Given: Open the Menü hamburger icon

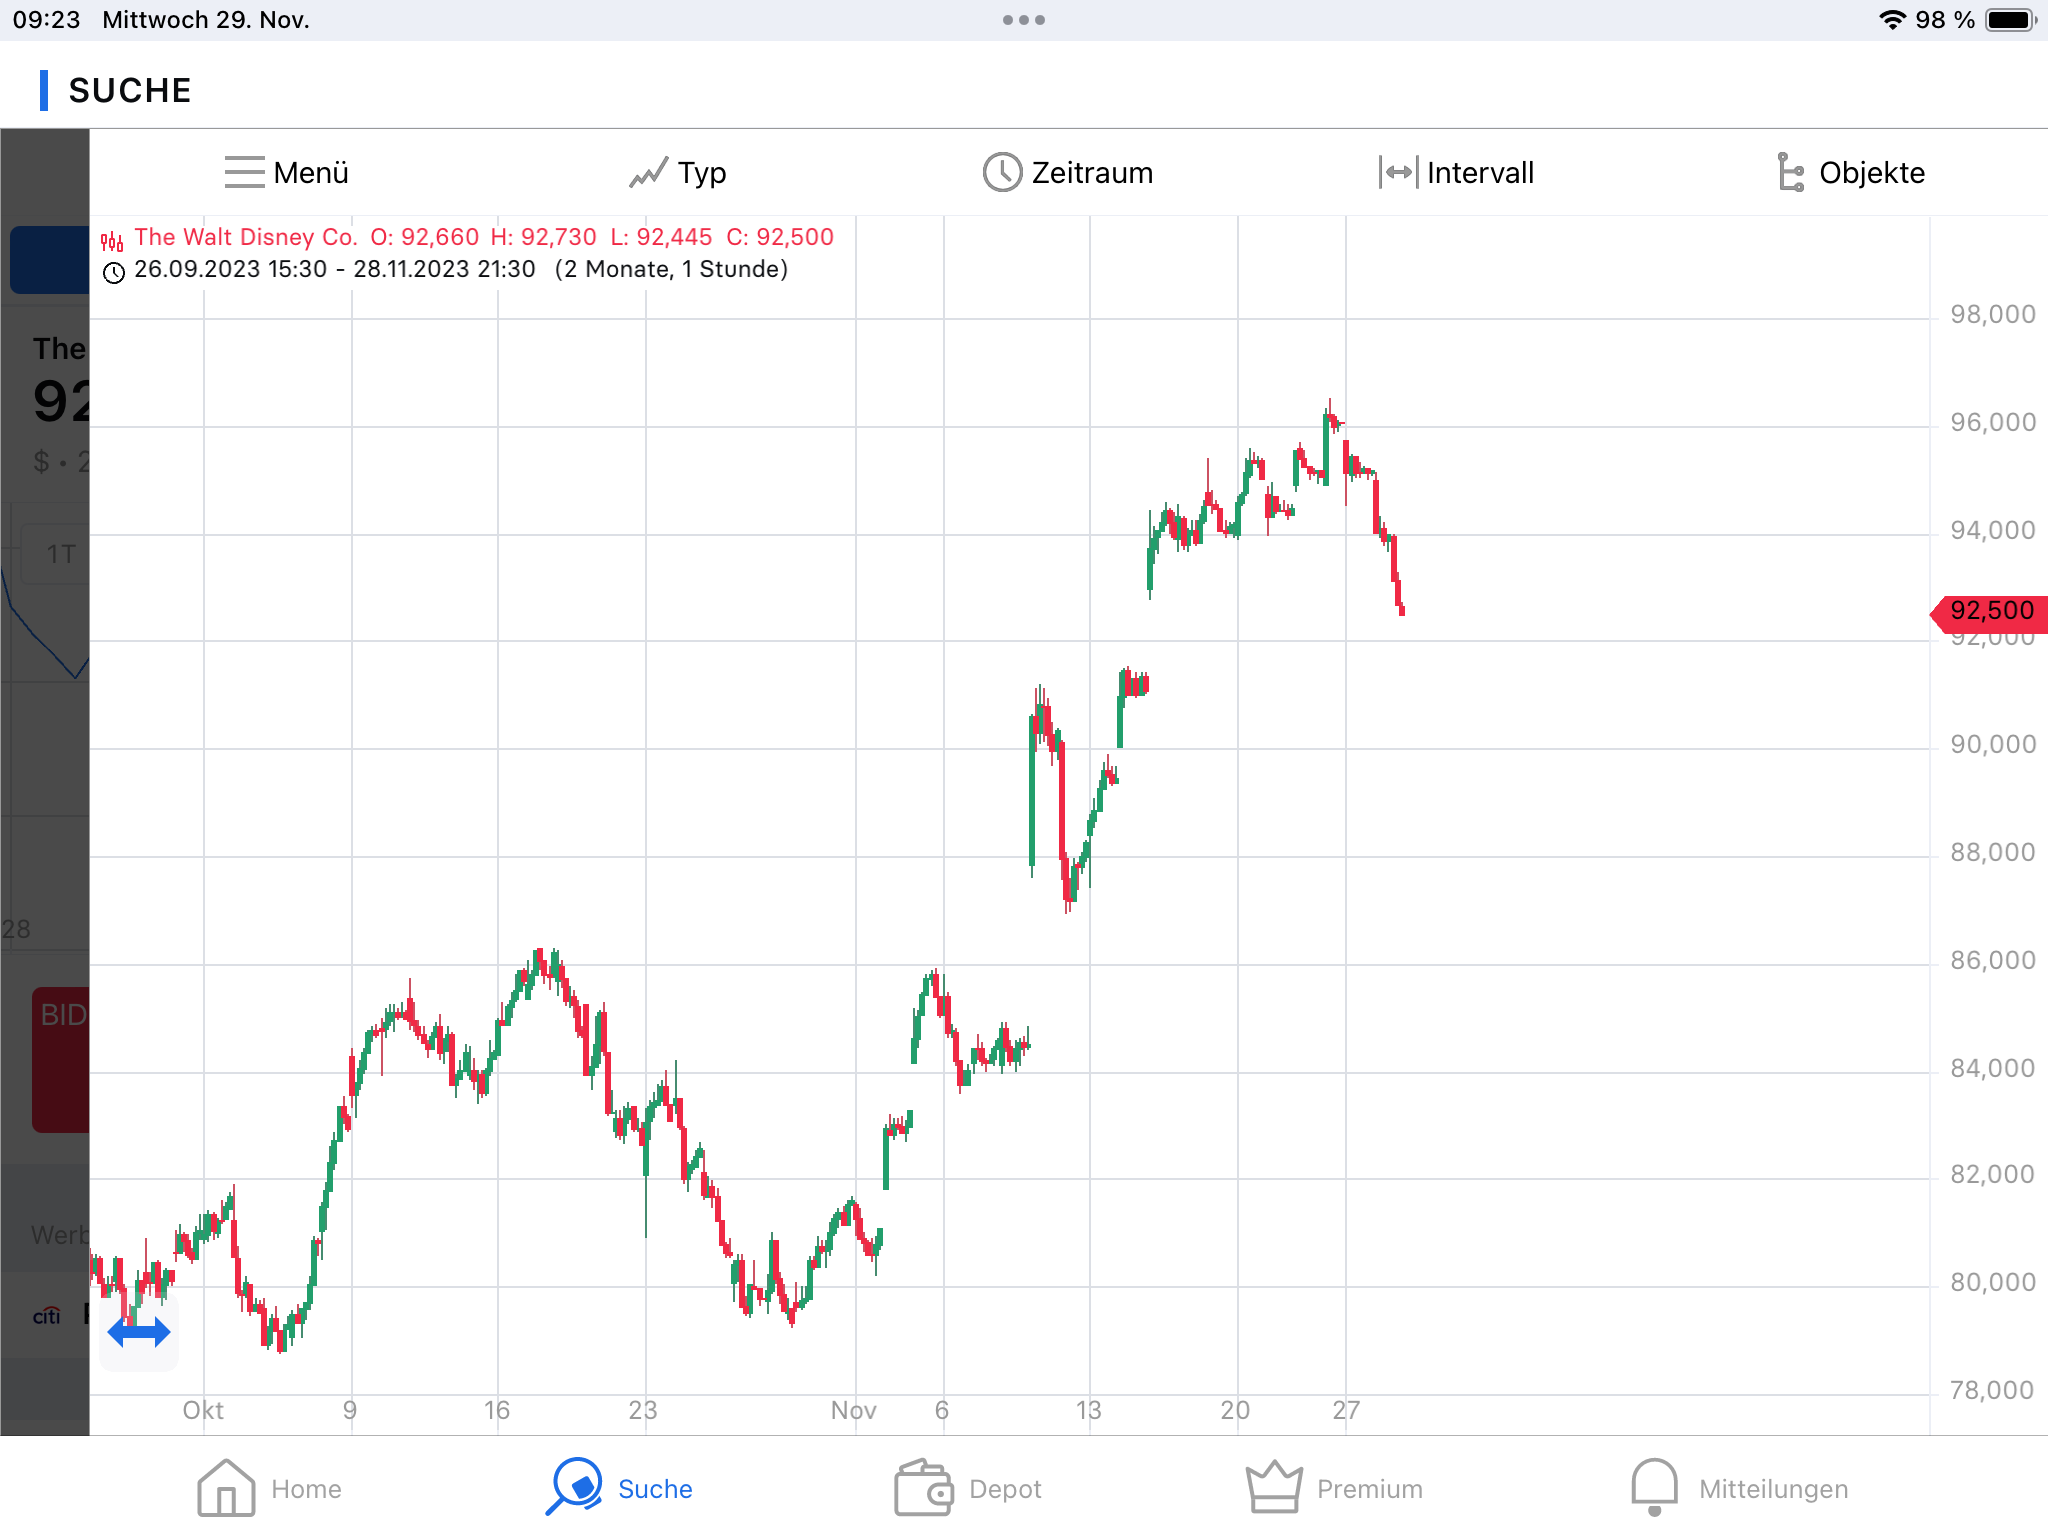Looking at the screenshot, I should [x=244, y=172].
